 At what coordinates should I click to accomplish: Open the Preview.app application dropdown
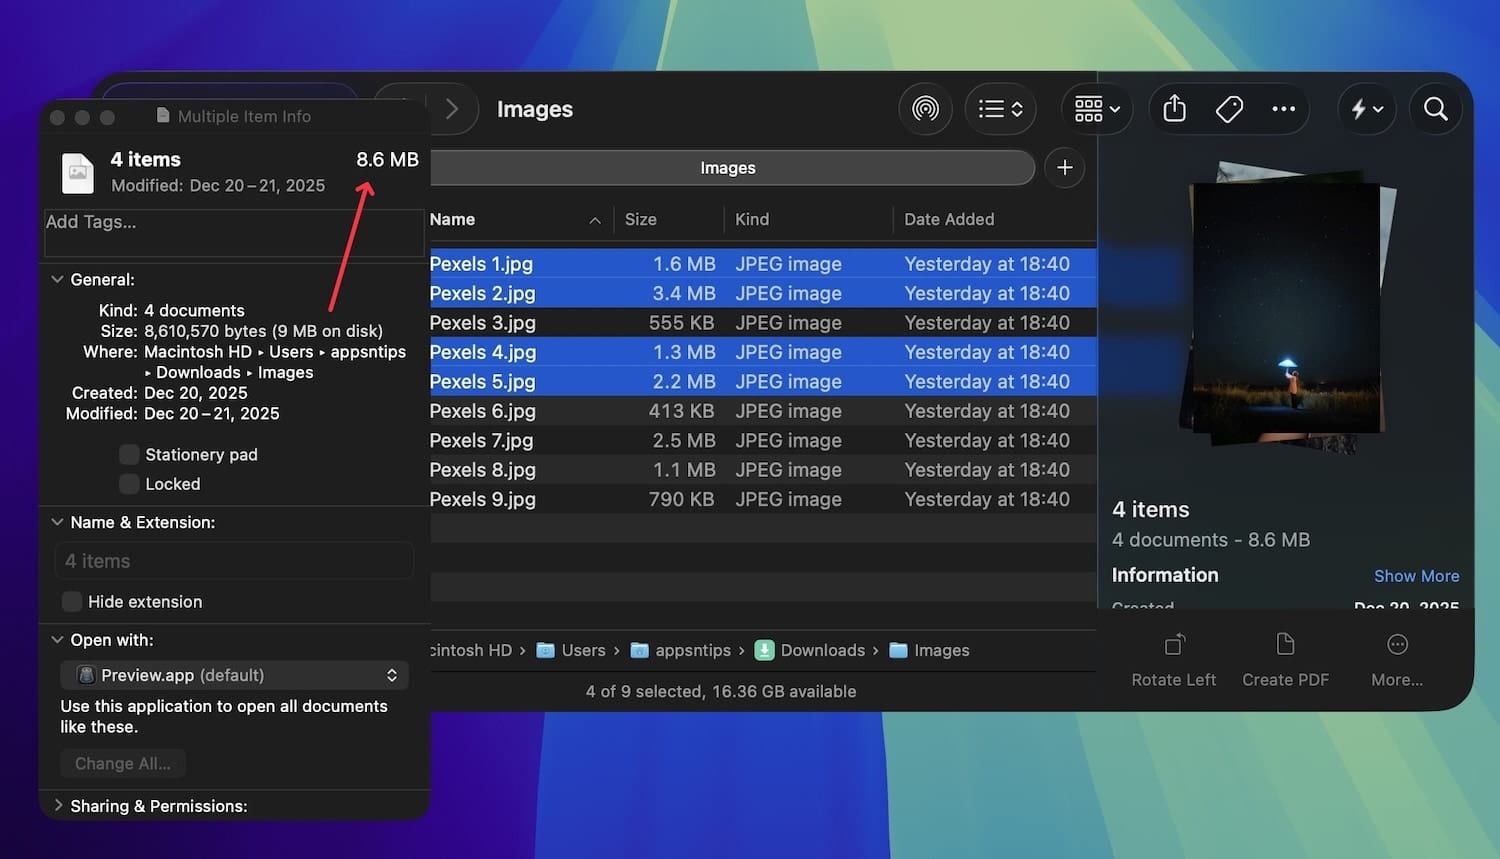click(x=235, y=675)
